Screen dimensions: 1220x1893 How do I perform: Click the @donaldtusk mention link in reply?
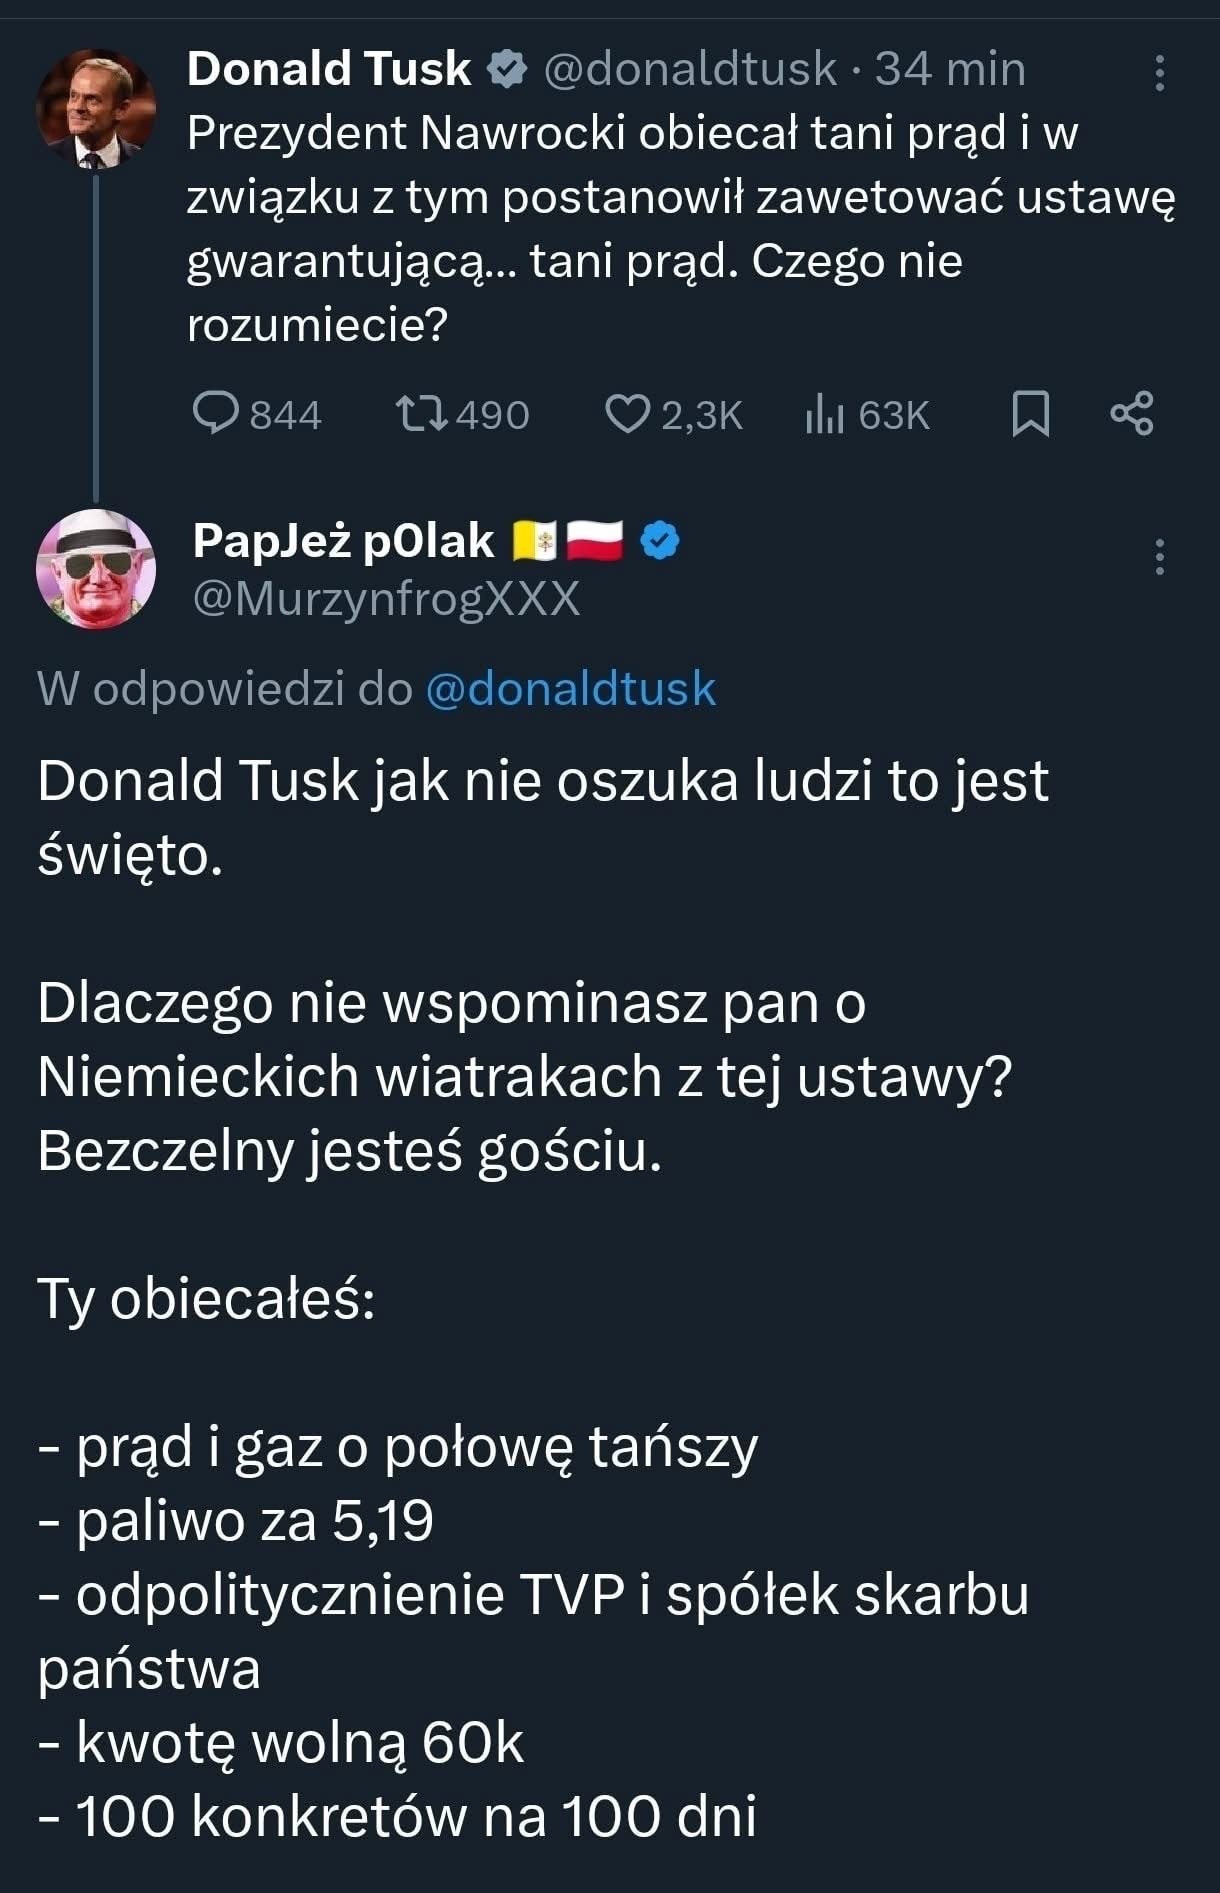pos(571,689)
